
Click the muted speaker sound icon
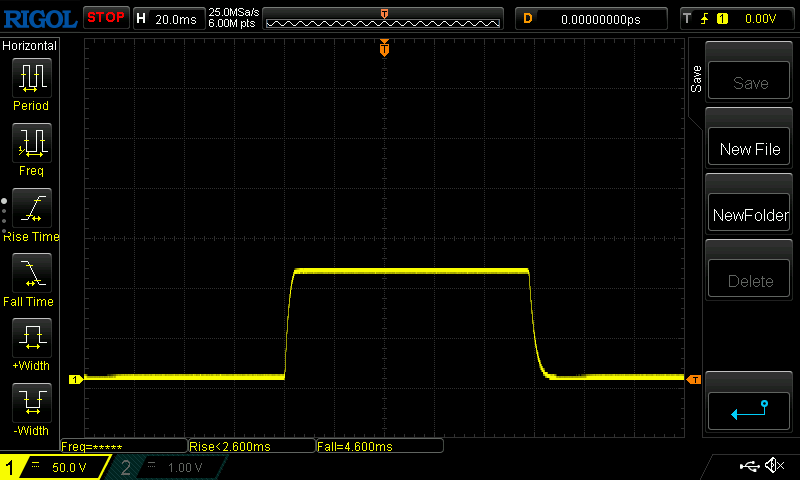click(774, 465)
